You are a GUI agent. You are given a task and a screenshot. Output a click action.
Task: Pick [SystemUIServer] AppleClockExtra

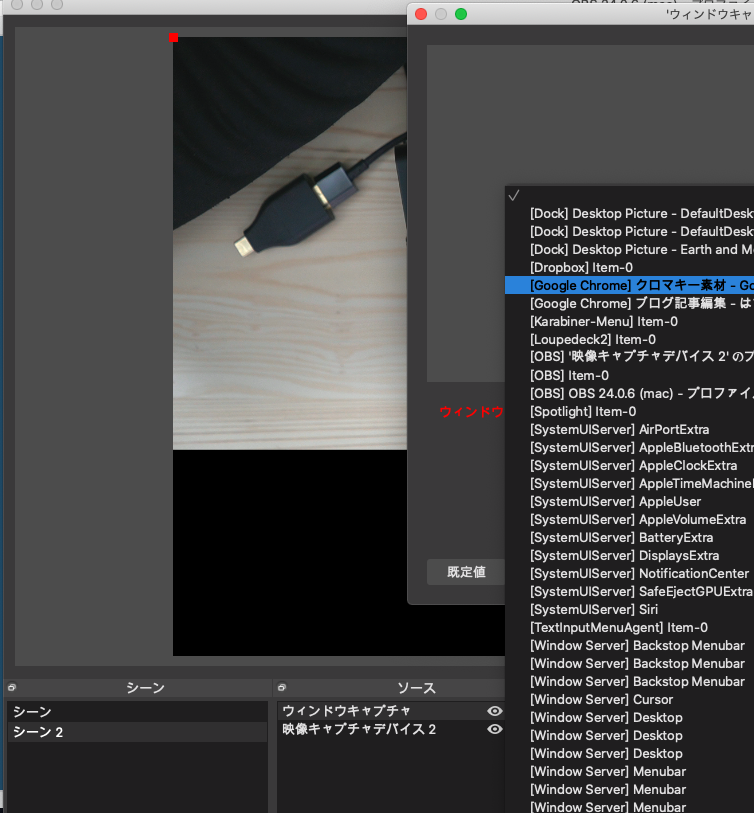[630, 466]
